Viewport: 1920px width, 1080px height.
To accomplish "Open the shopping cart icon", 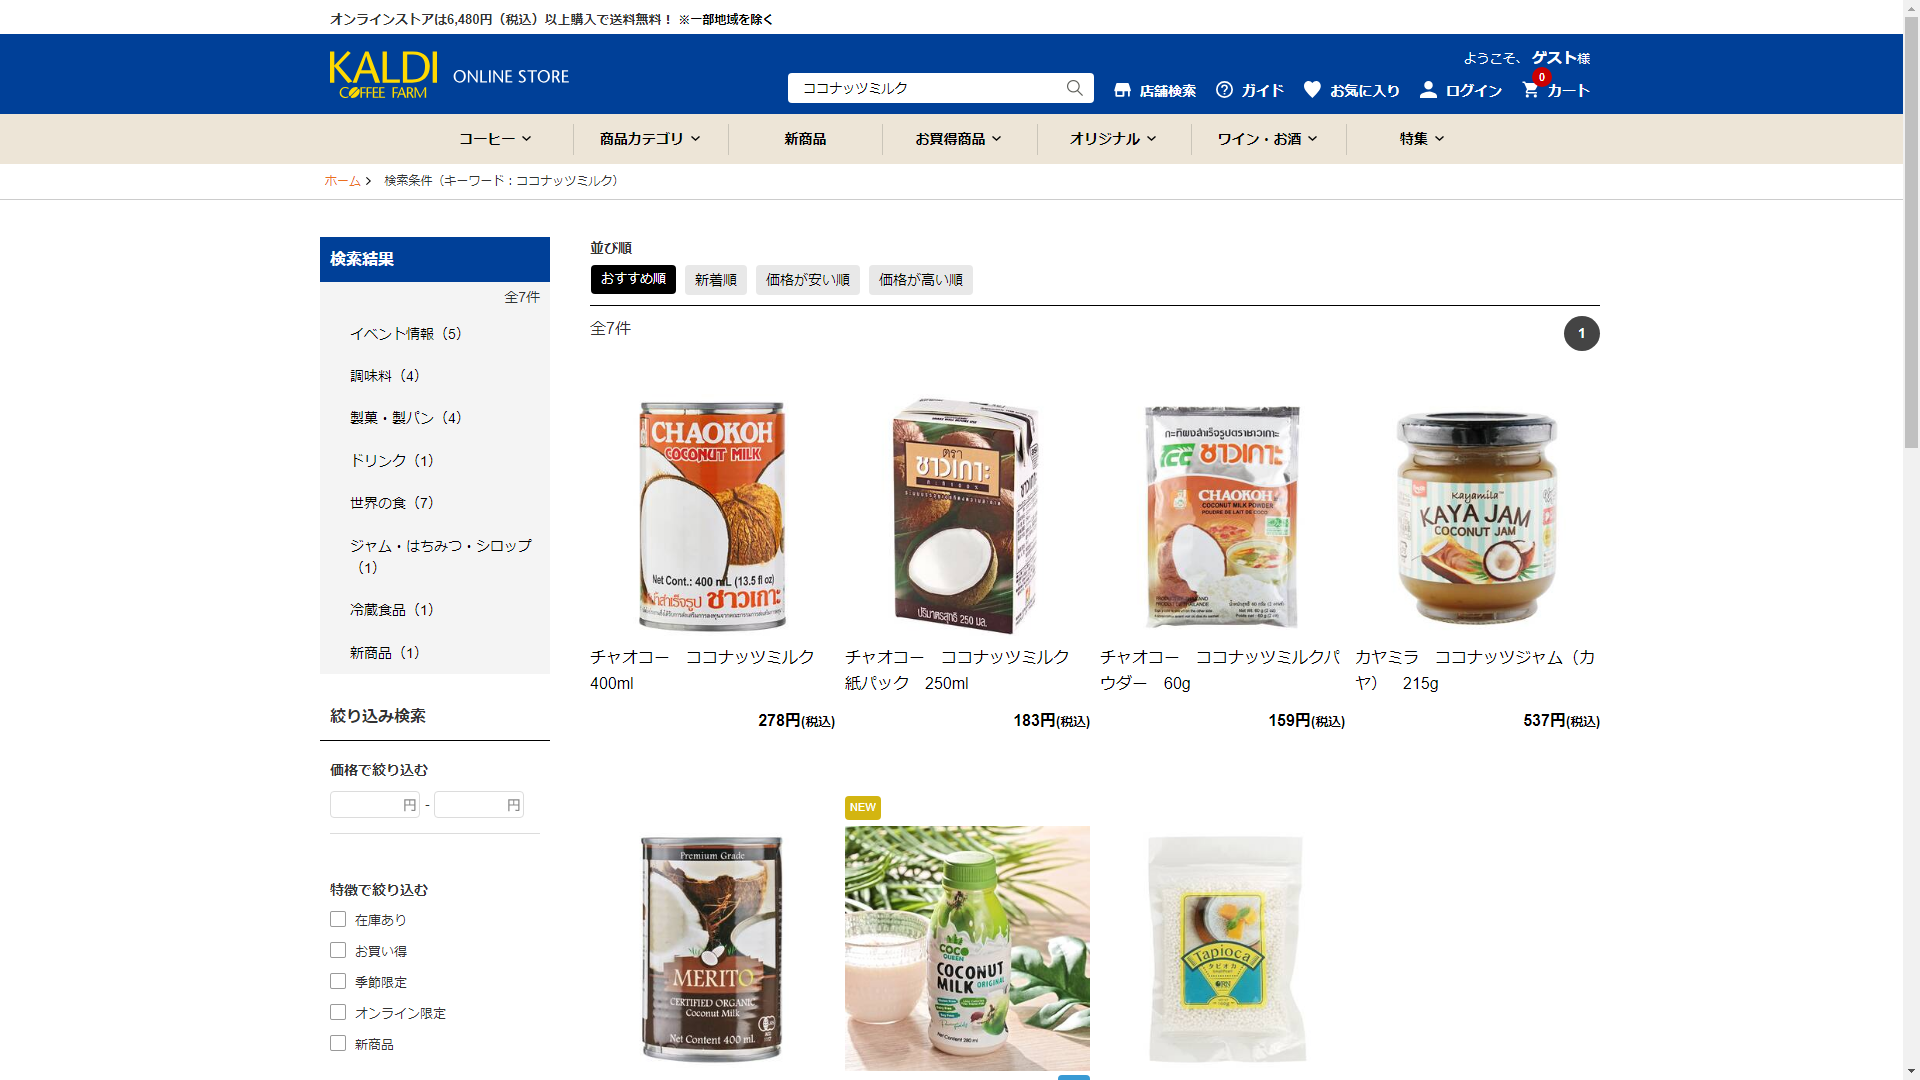I will point(1530,90).
